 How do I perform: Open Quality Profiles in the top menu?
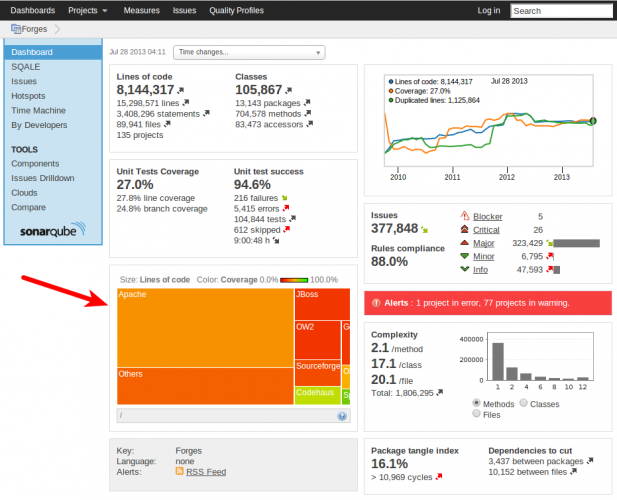pyautogui.click(x=236, y=10)
